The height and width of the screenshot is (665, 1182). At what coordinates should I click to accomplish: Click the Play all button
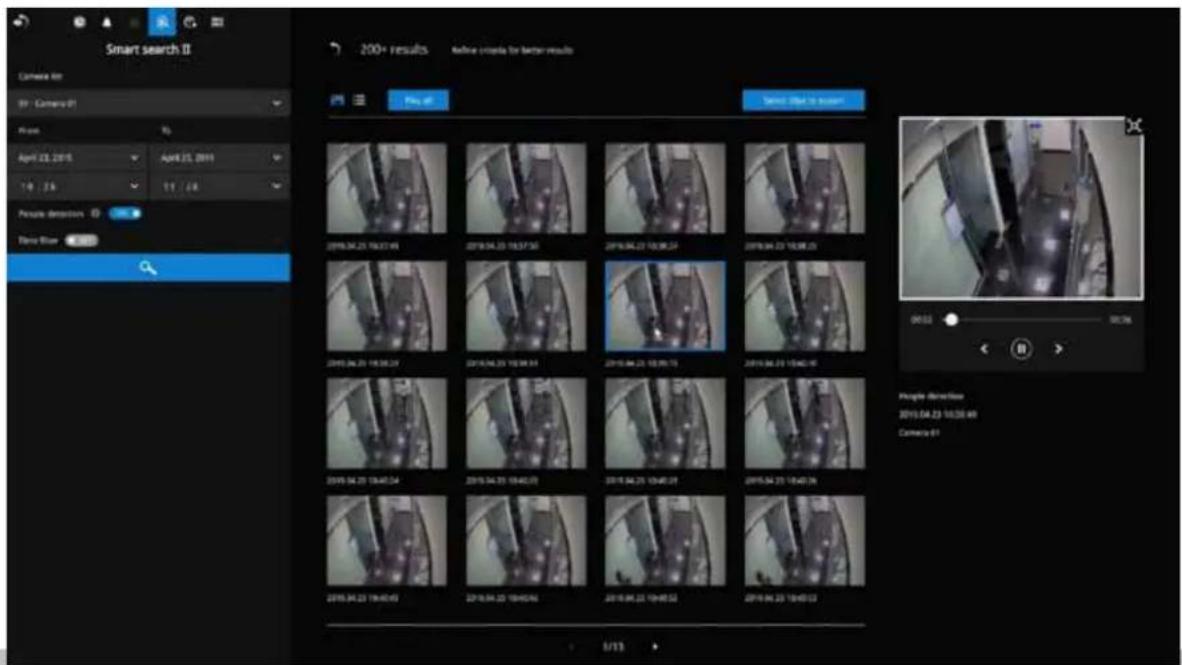(418, 100)
